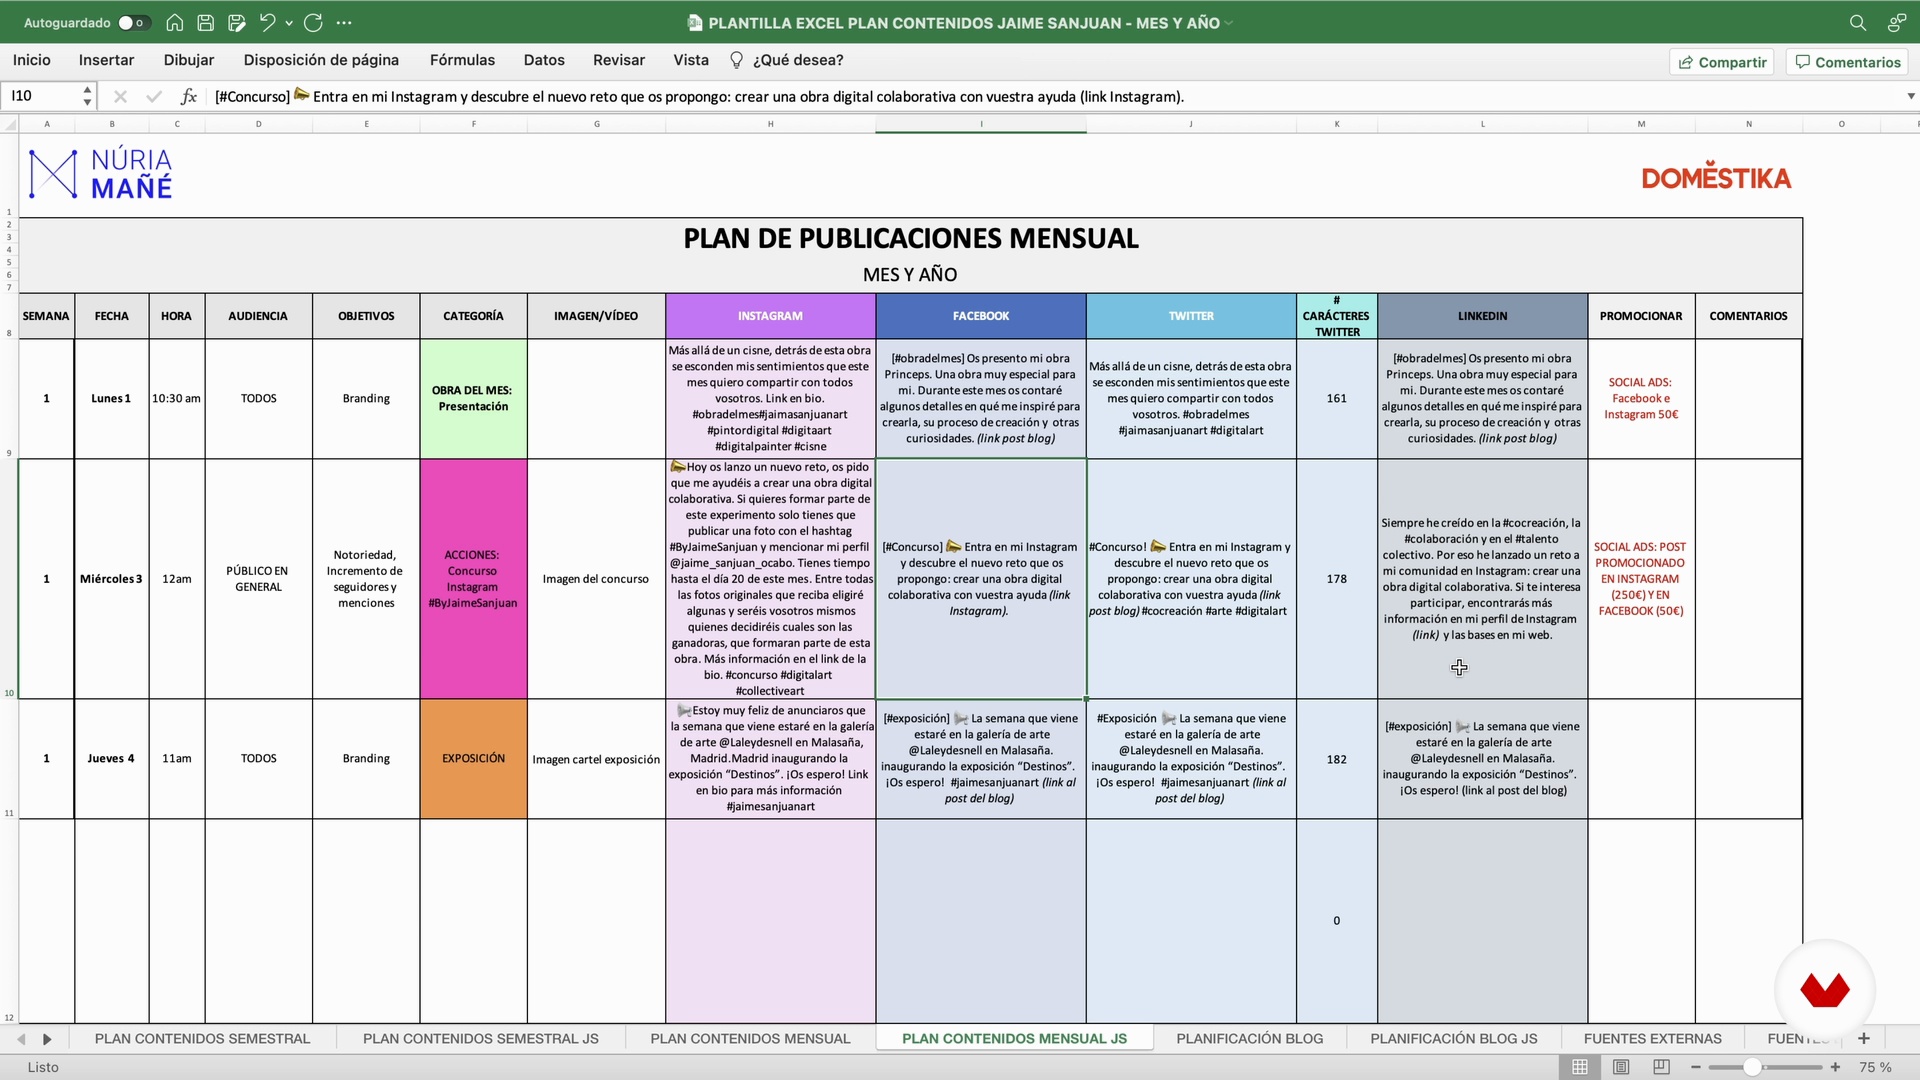
Task: Click the PROMOCIONAR header cell
Action: pos(1641,316)
